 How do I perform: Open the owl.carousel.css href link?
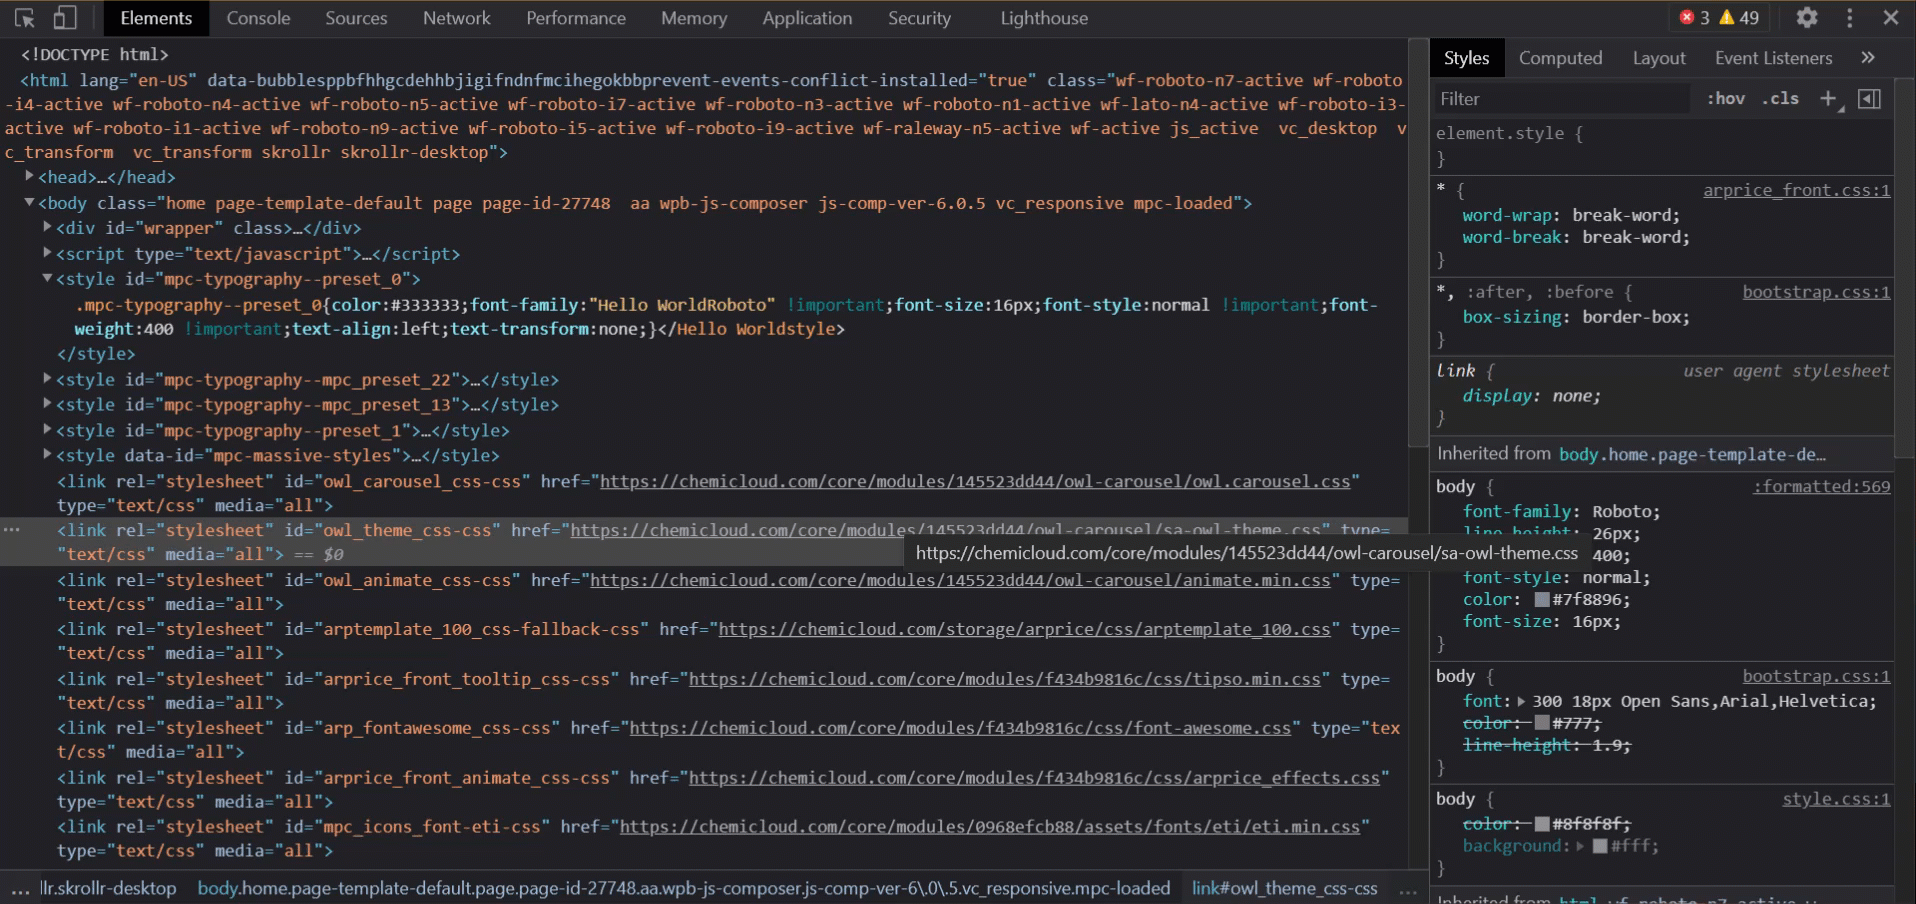[974, 482]
